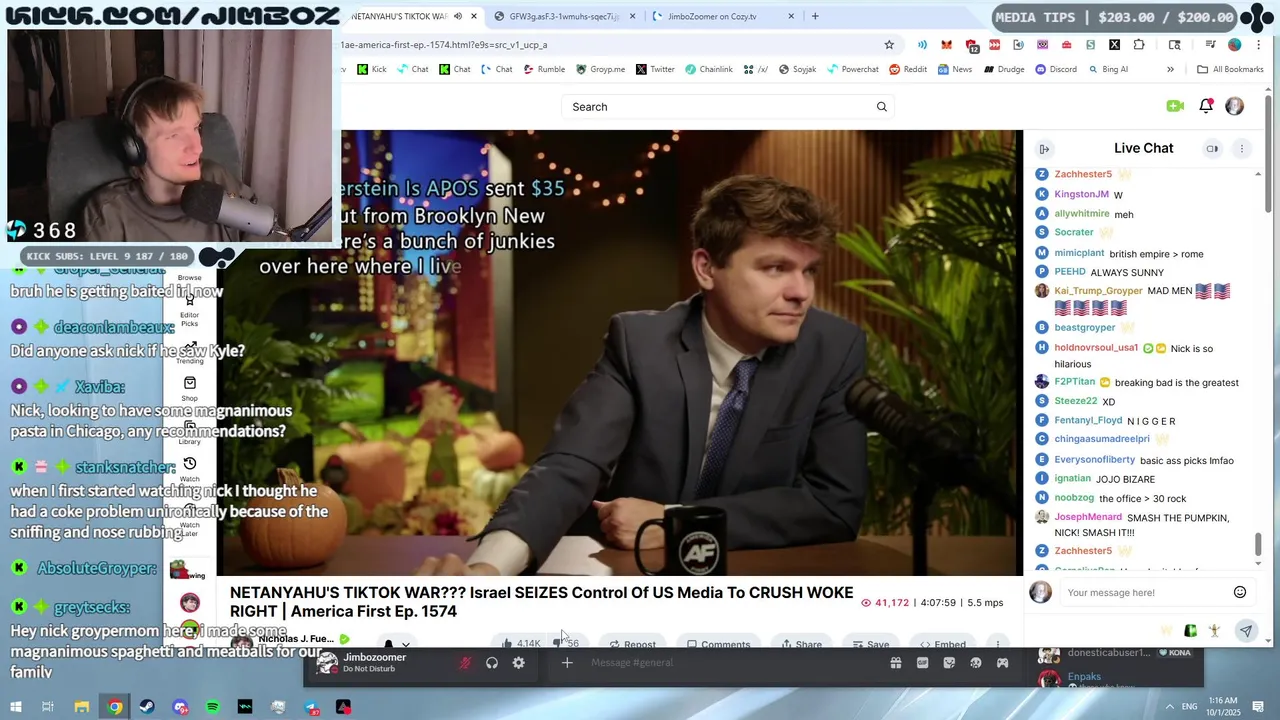Open Discord gift icon

(896, 663)
